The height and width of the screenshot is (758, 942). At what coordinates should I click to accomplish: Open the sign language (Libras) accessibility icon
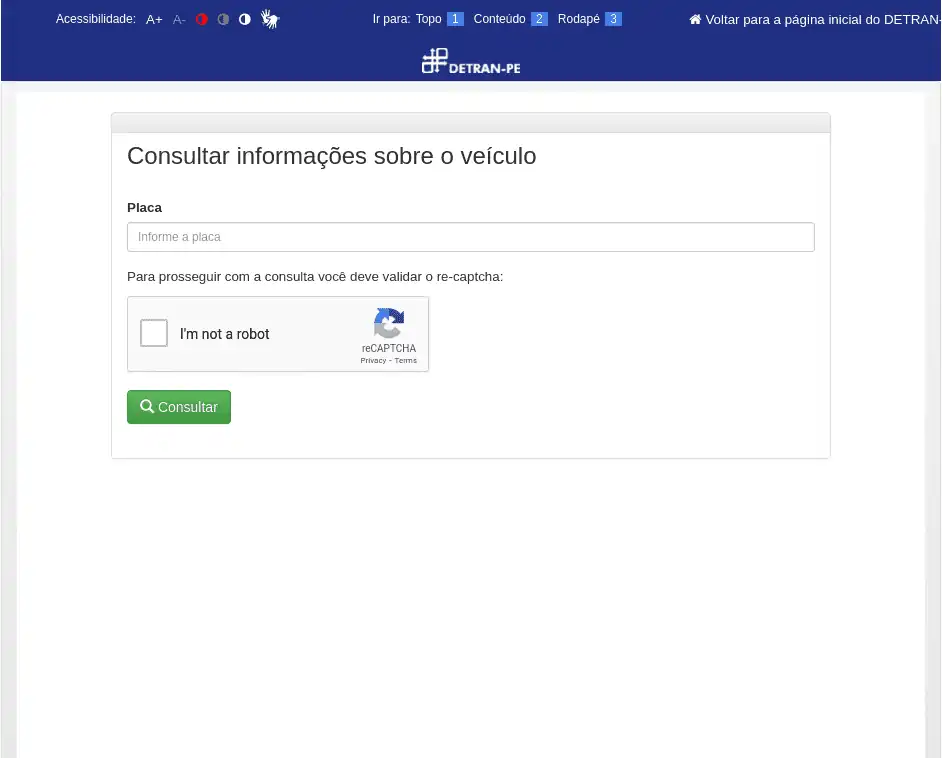click(x=270, y=19)
